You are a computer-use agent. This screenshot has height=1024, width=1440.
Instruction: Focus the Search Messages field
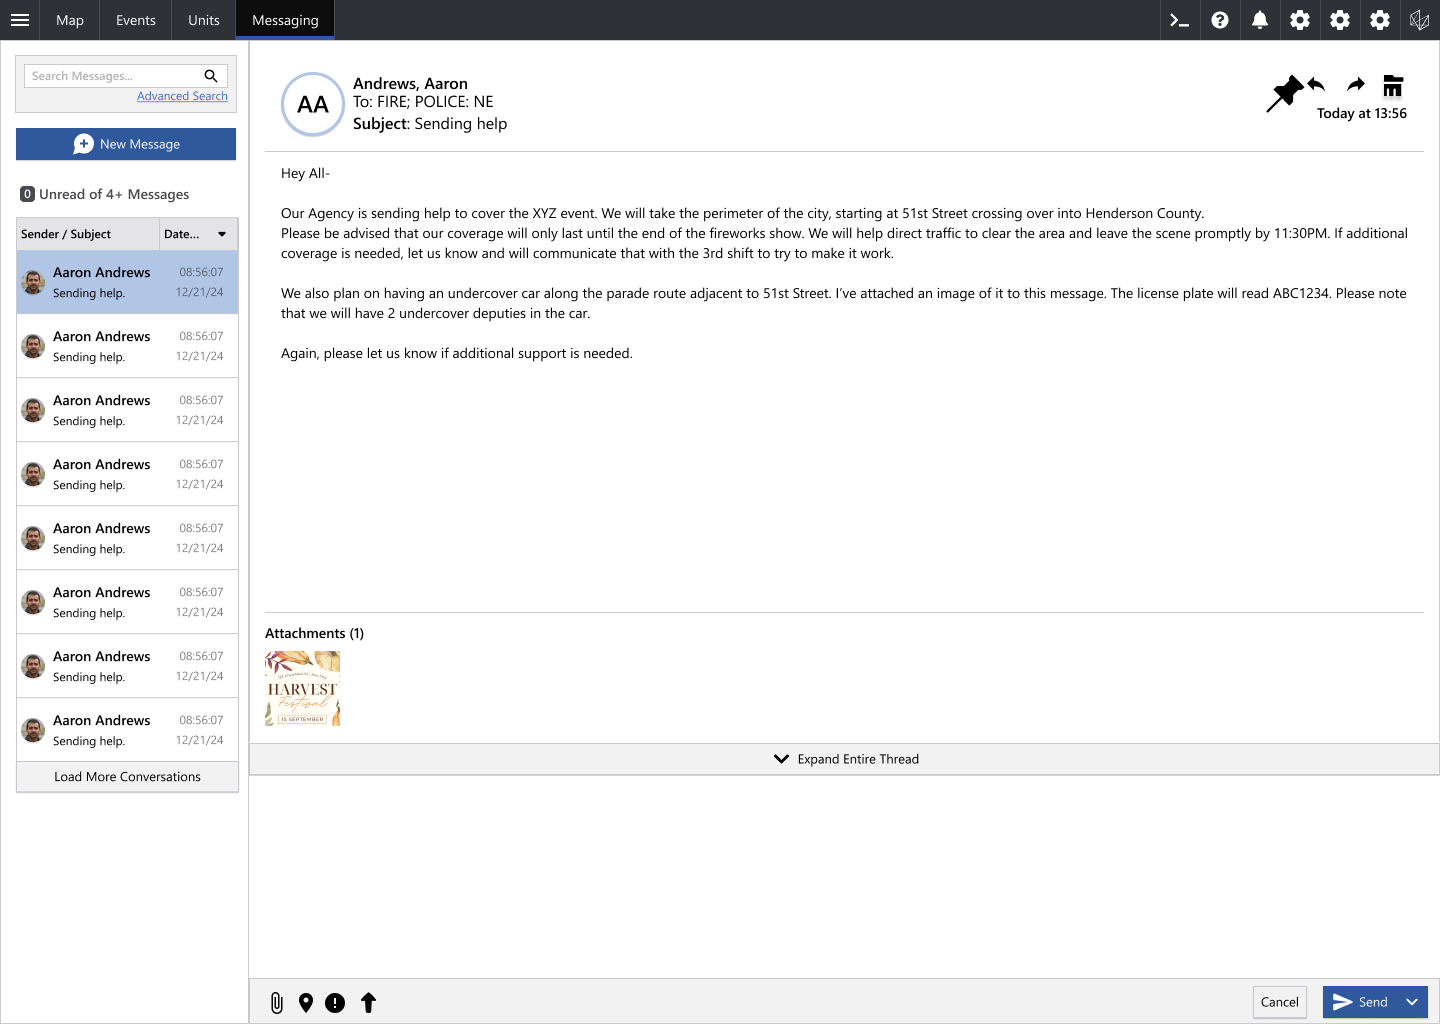(112, 76)
